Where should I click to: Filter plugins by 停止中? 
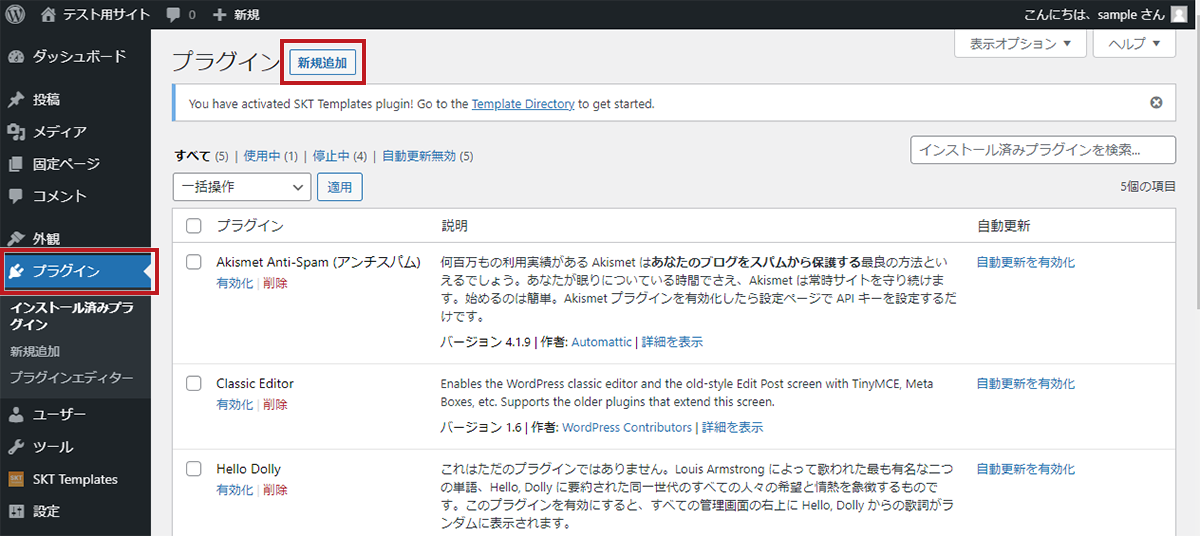coord(330,156)
